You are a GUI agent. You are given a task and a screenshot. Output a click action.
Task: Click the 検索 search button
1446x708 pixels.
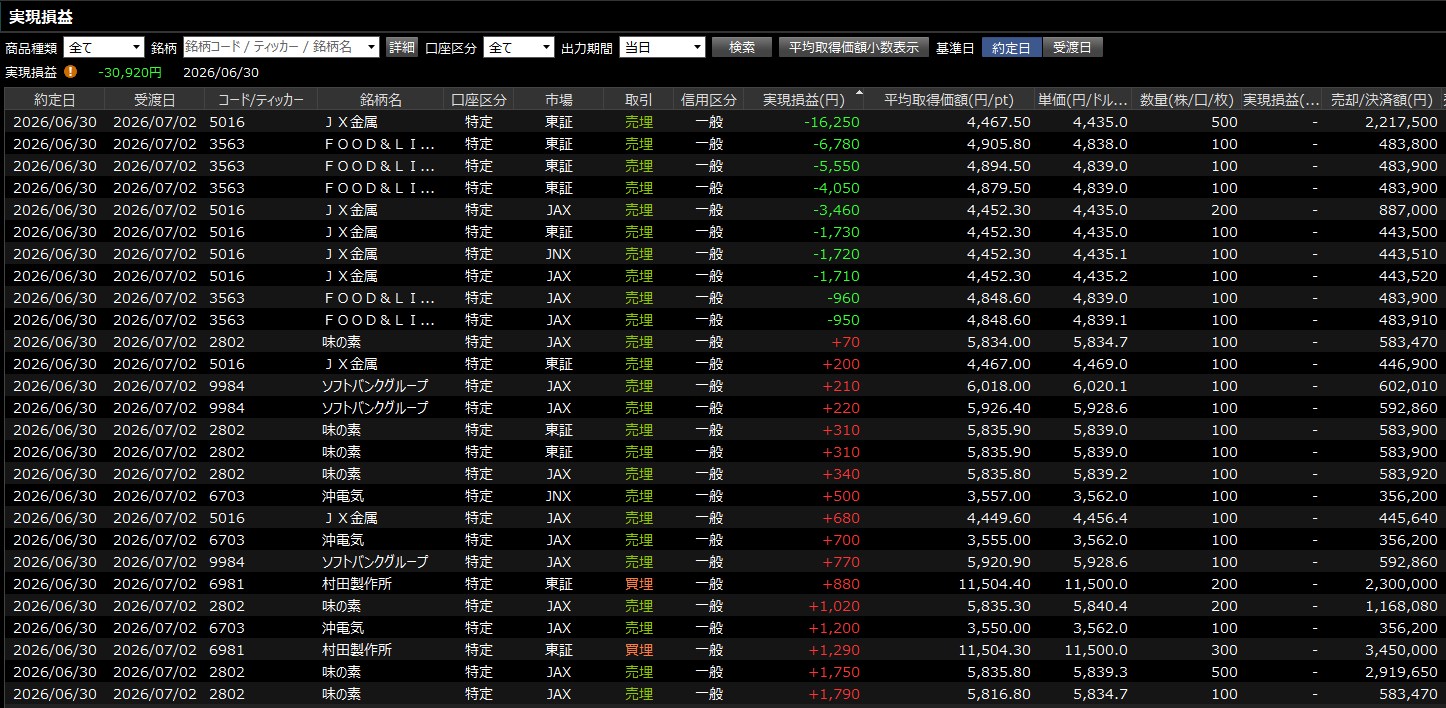[742, 47]
